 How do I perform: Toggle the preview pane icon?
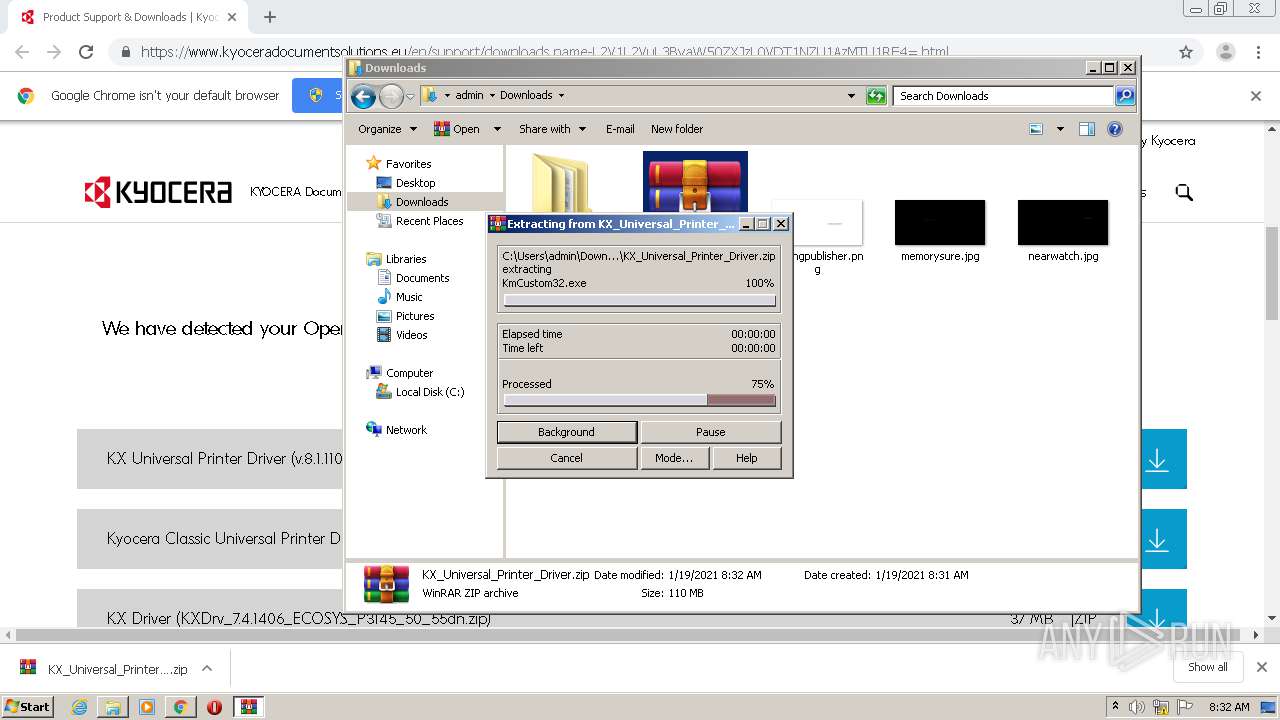[x=1087, y=129]
